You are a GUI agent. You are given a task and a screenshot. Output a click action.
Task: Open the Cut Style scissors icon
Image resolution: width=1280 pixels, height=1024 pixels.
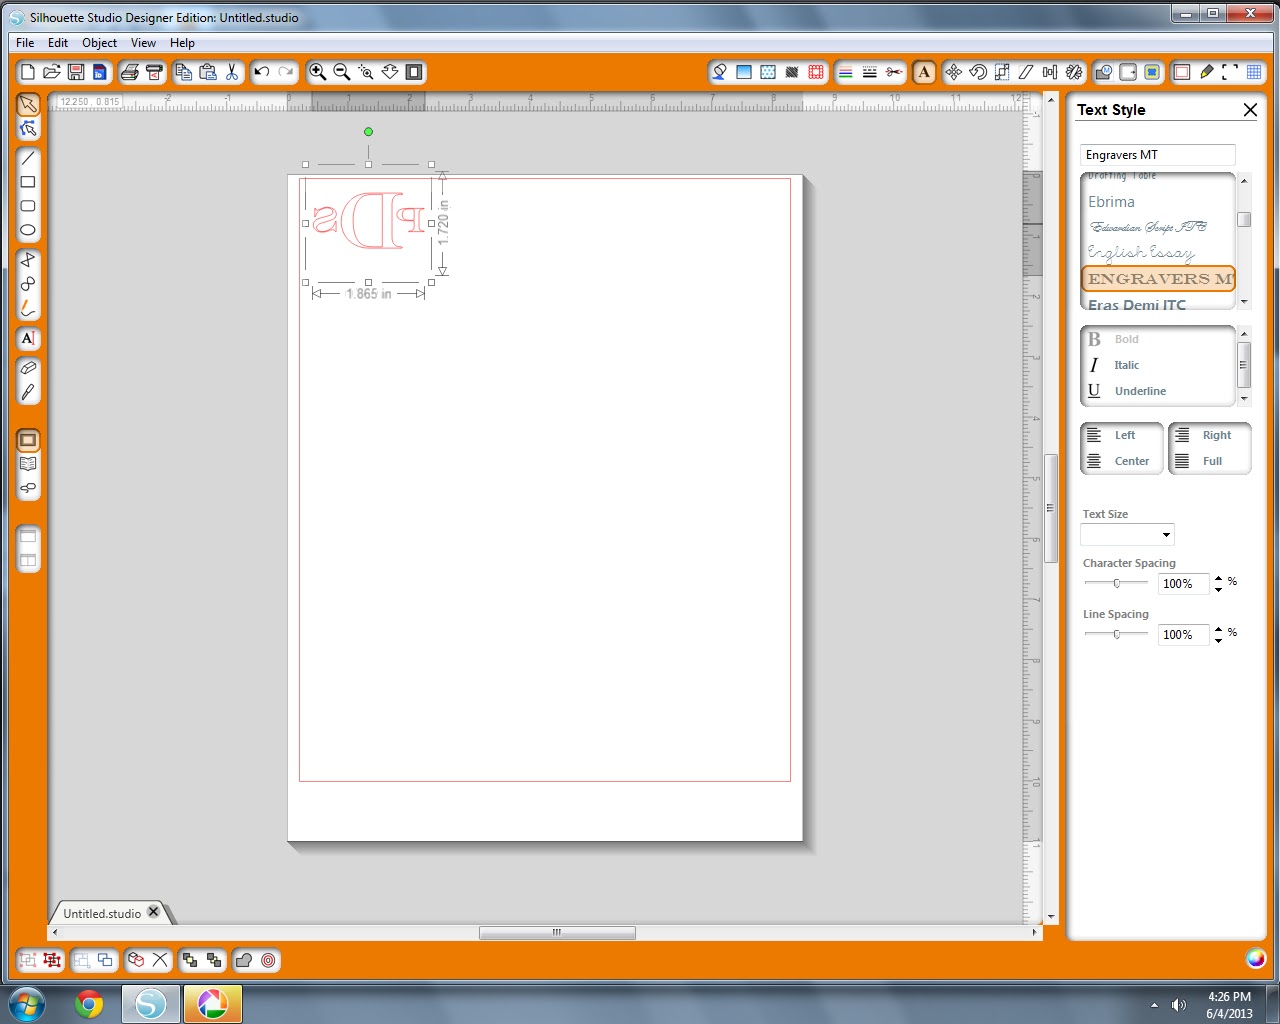894,72
